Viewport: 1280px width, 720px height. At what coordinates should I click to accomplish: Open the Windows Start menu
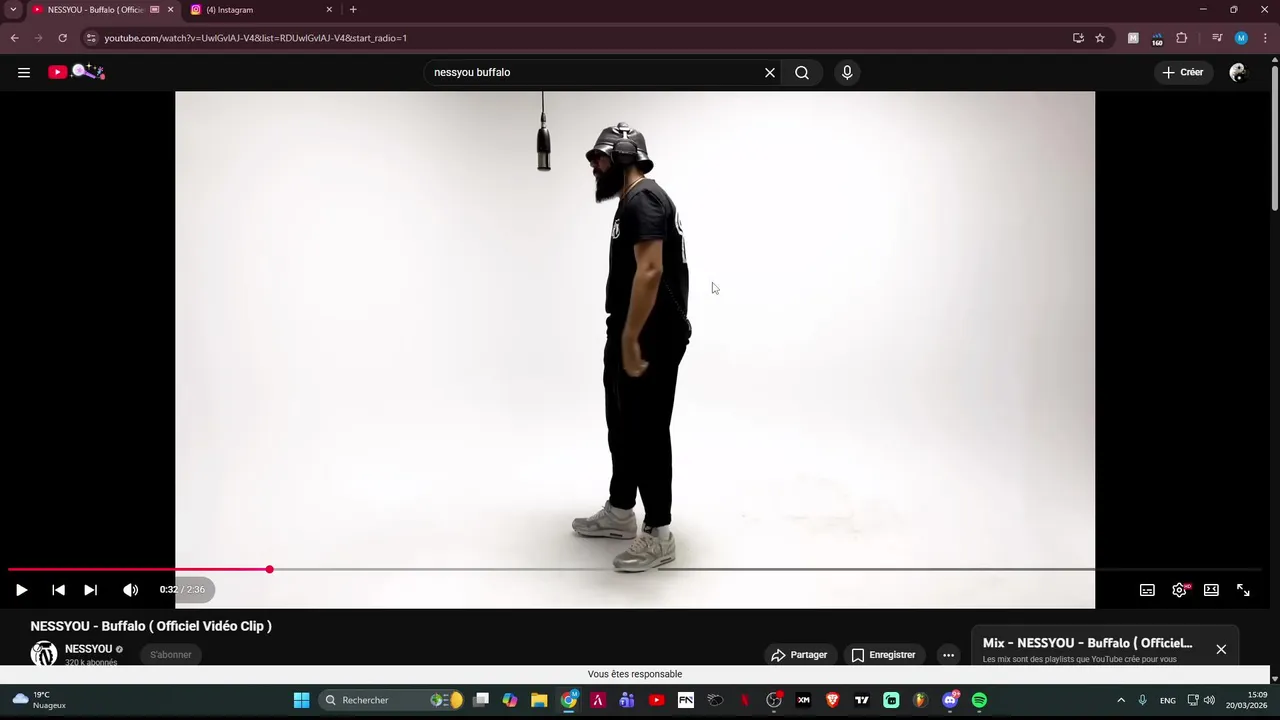(x=301, y=700)
